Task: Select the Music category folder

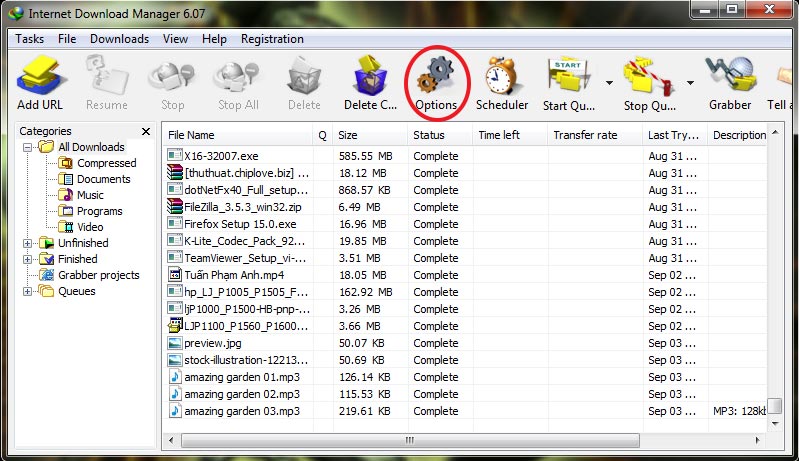Action: coord(90,195)
